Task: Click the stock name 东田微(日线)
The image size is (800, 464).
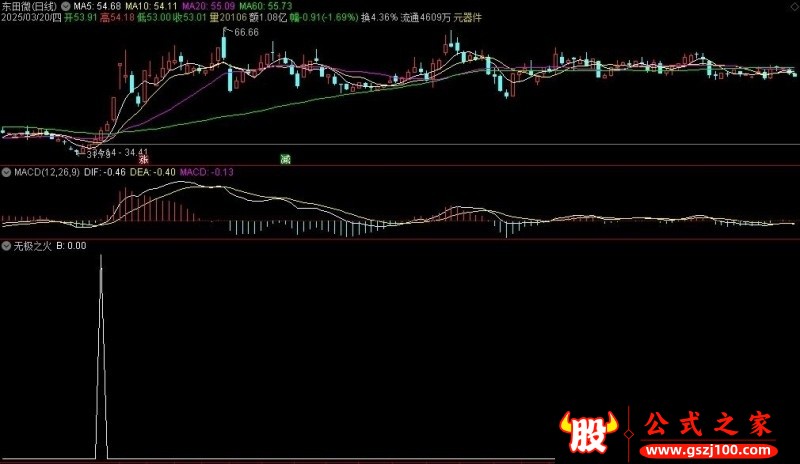Action: click(x=30, y=7)
